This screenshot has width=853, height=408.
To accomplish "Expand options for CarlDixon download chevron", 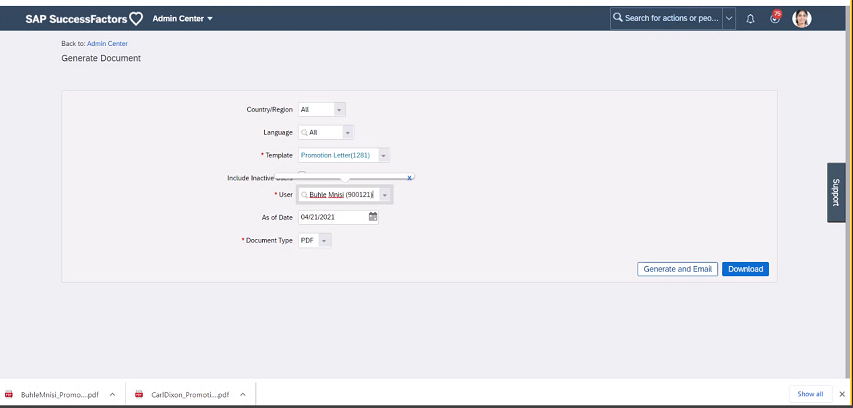I will click(243, 394).
